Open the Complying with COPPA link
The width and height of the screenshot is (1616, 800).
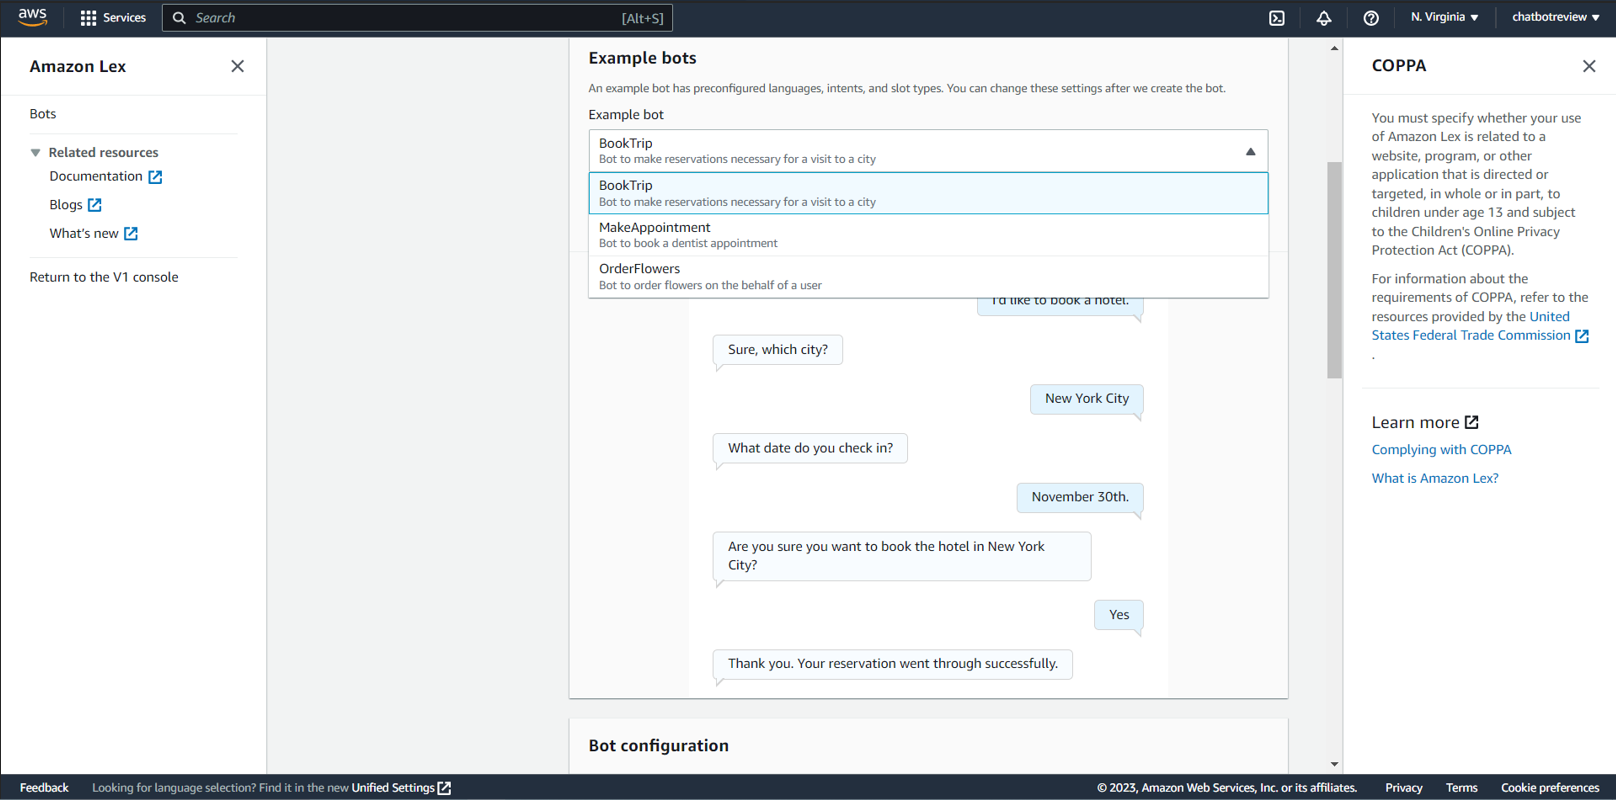pos(1441,450)
